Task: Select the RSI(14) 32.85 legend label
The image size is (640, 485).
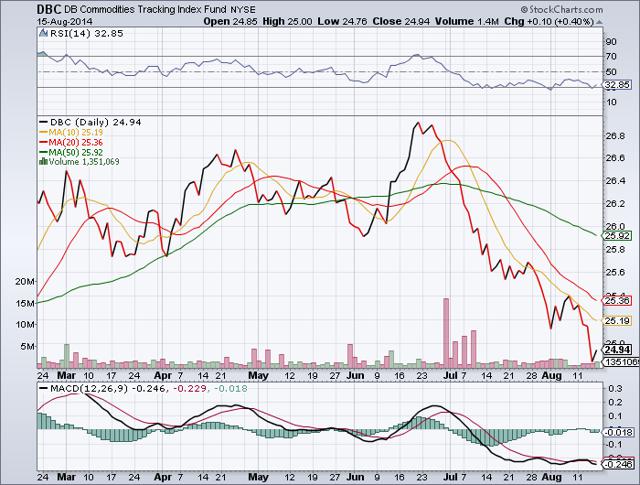Action: click(x=87, y=33)
